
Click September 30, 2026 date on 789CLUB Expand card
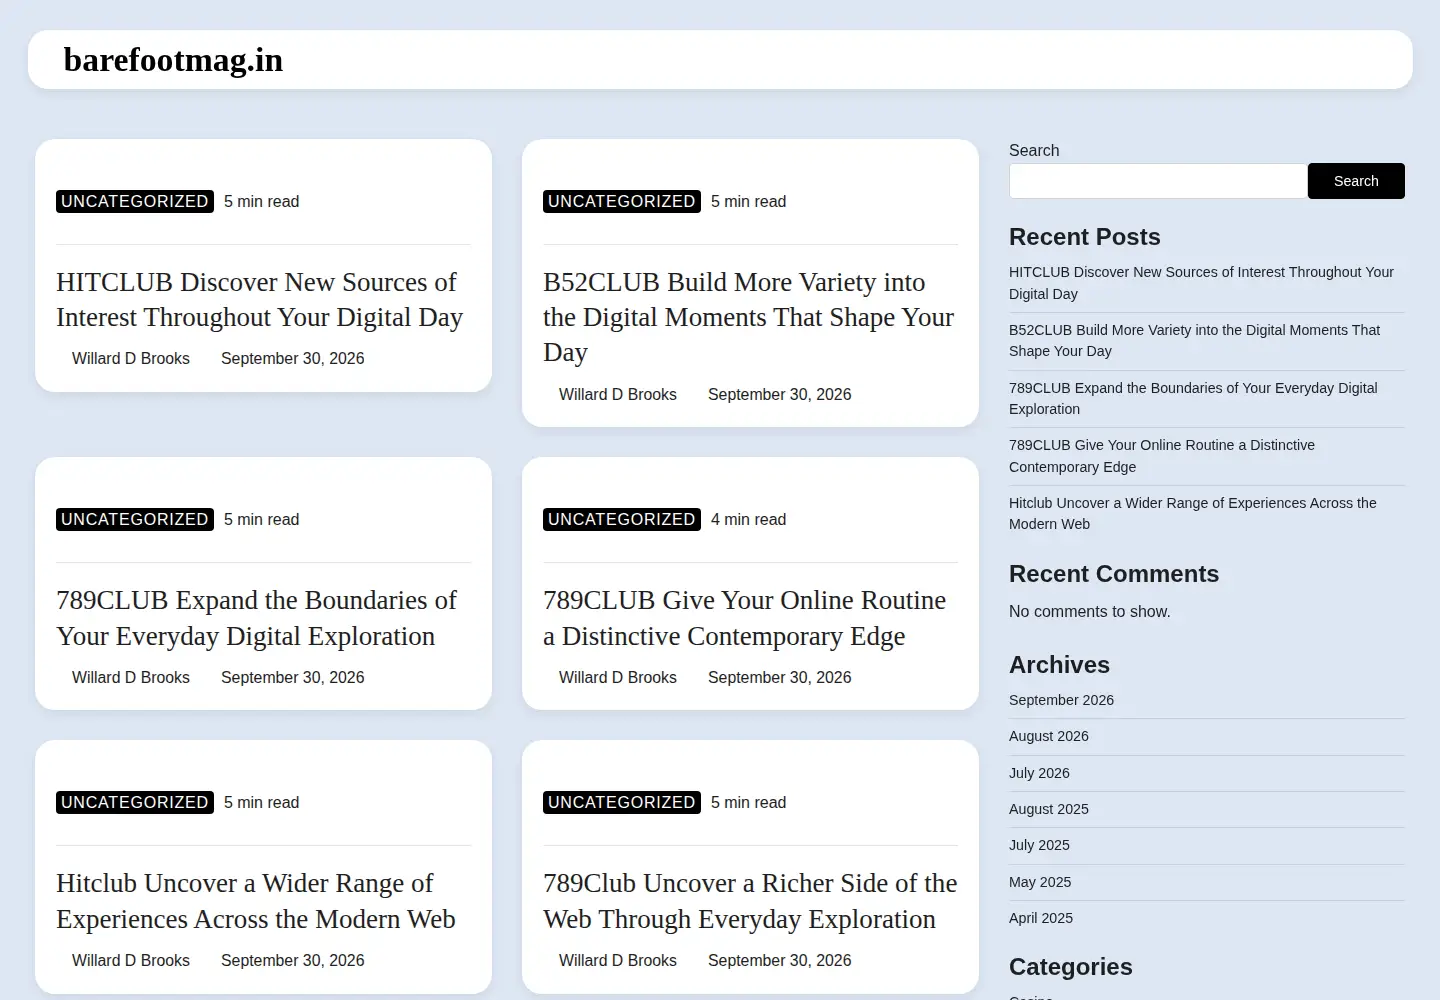click(292, 677)
